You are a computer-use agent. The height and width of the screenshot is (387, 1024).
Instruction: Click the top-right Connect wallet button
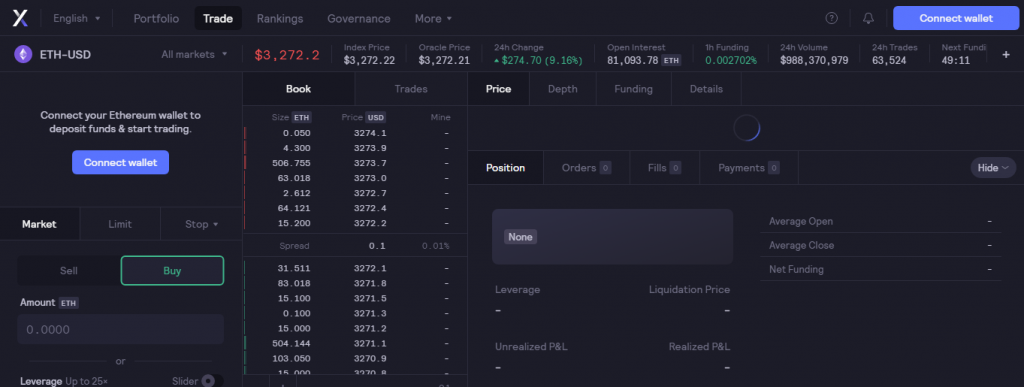pyautogui.click(x=956, y=18)
